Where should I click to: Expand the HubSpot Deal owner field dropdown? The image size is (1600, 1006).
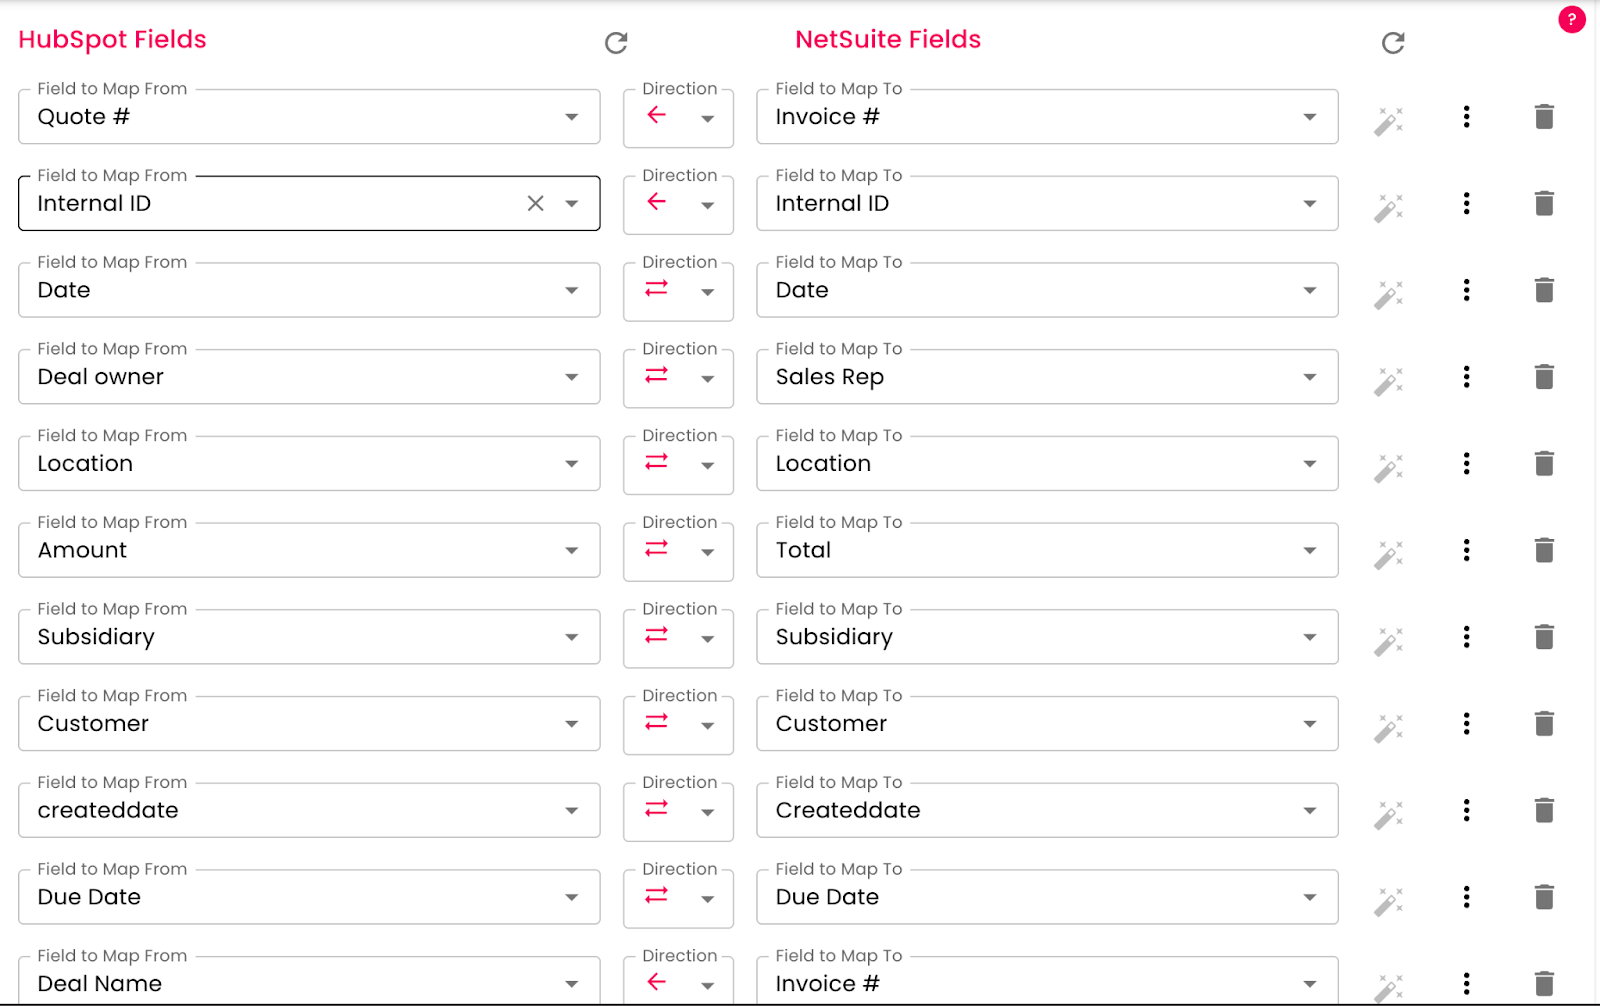[571, 378]
